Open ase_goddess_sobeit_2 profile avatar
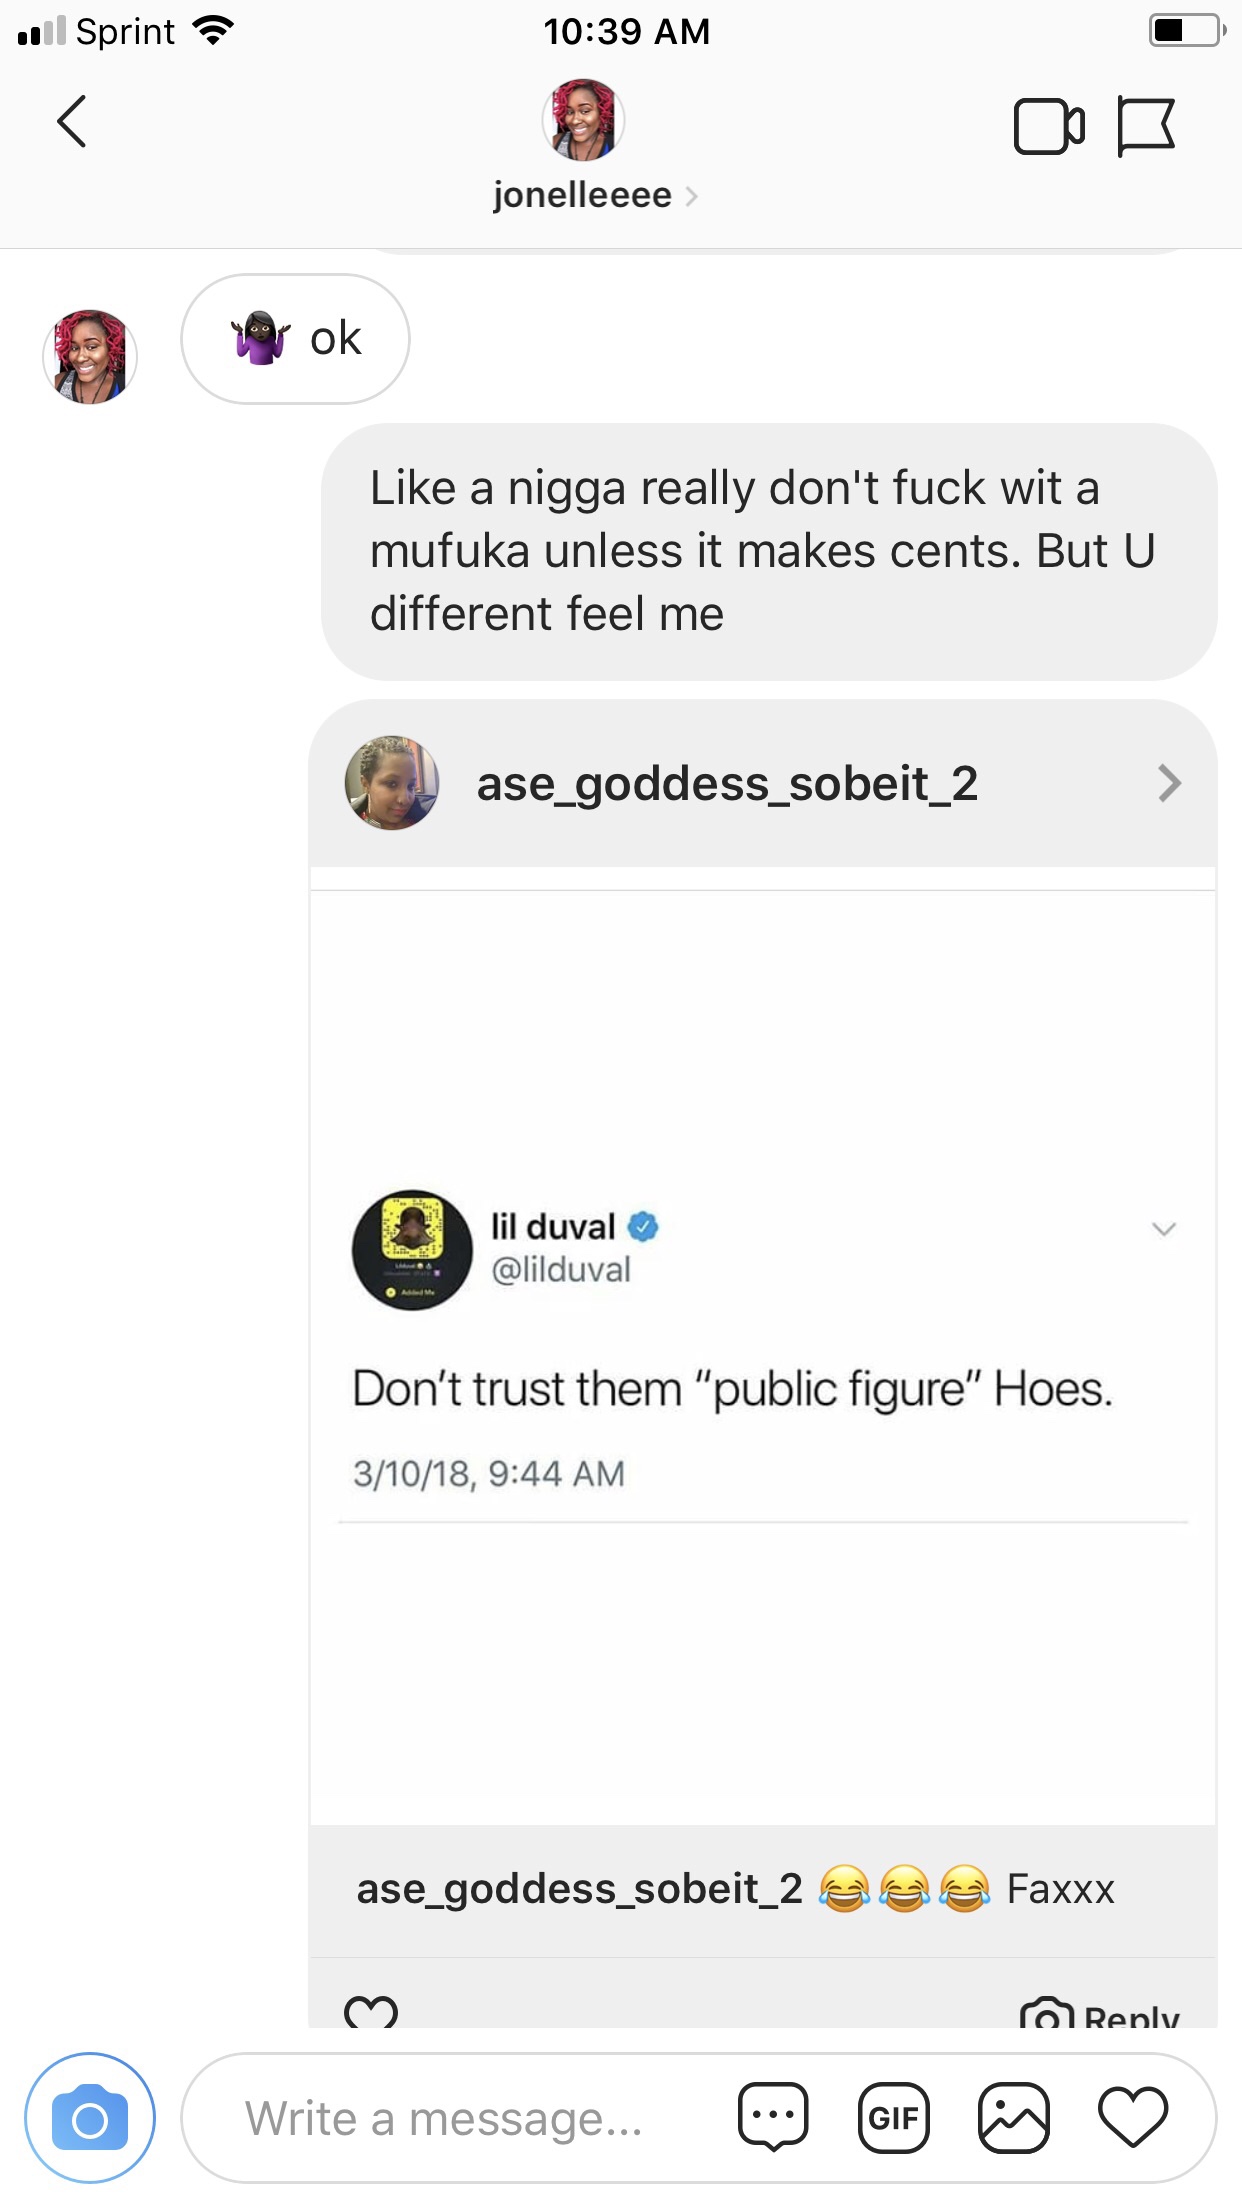Image resolution: width=1242 pixels, height=2208 pixels. 392,783
